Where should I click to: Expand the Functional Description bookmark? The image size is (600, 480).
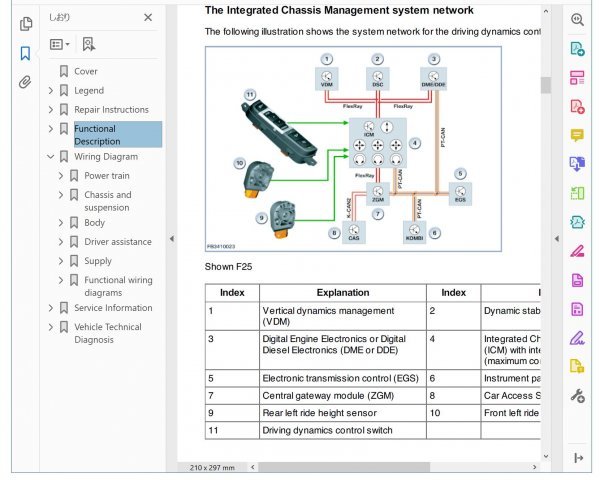tap(51, 129)
